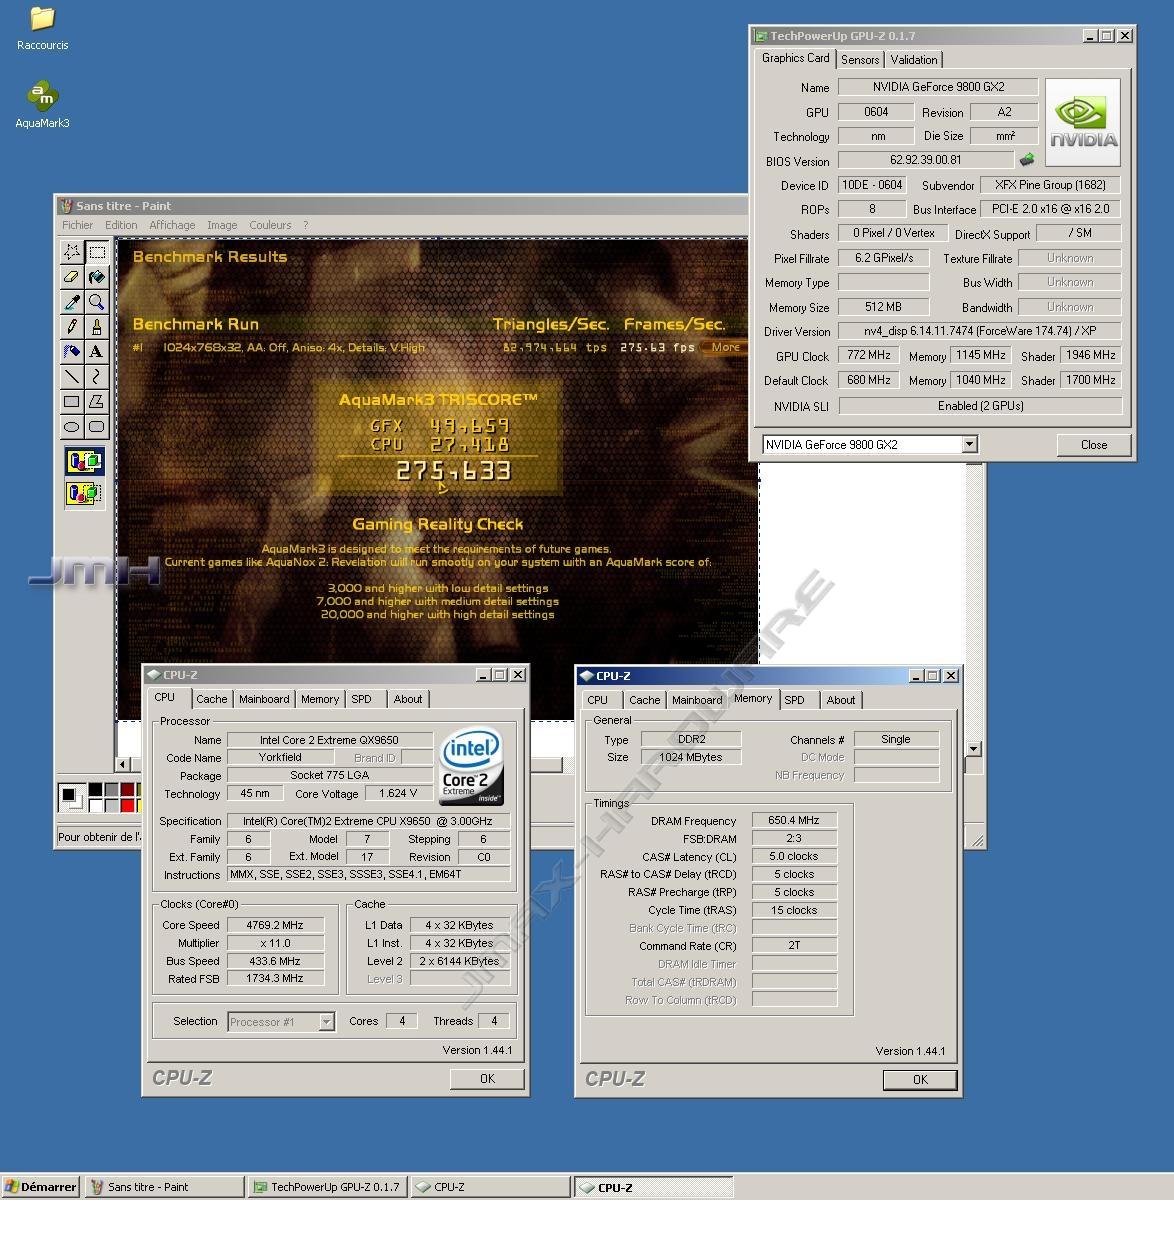Click the foreground/background color indicator box
This screenshot has width=1174, height=1248.
72,797
